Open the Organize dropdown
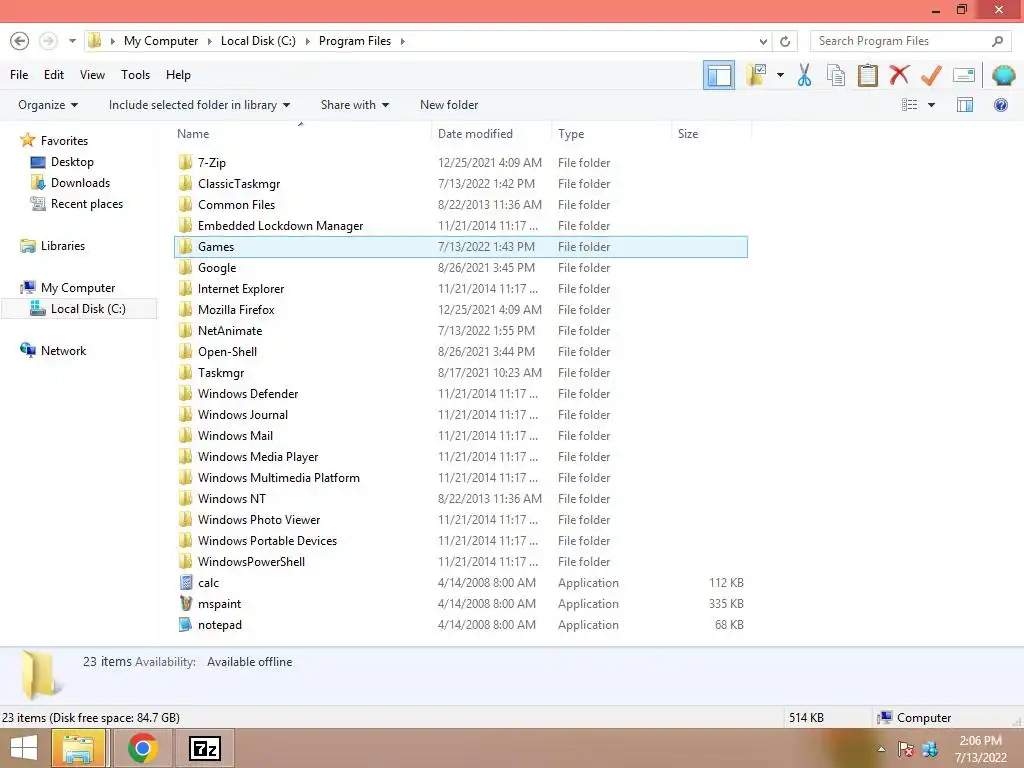The image size is (1024, 768). (x=48, y=105)
